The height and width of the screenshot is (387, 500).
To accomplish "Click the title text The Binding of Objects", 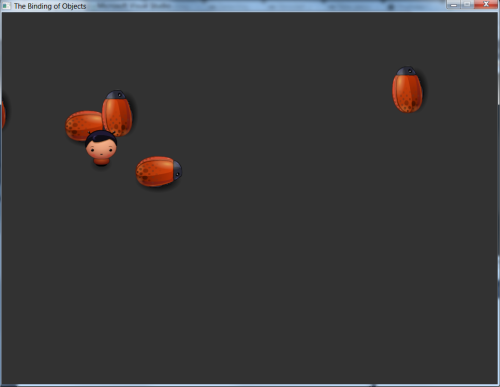I will point(50,6).
